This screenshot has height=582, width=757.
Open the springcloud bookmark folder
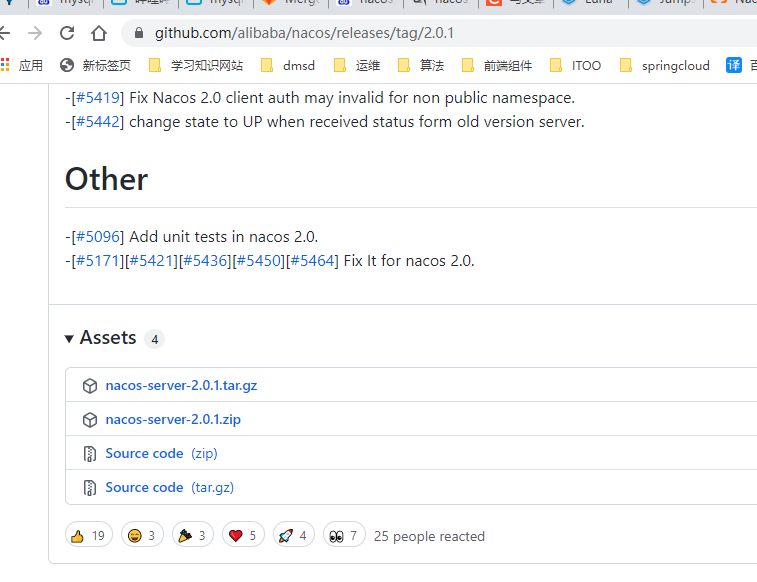(664, 65)
